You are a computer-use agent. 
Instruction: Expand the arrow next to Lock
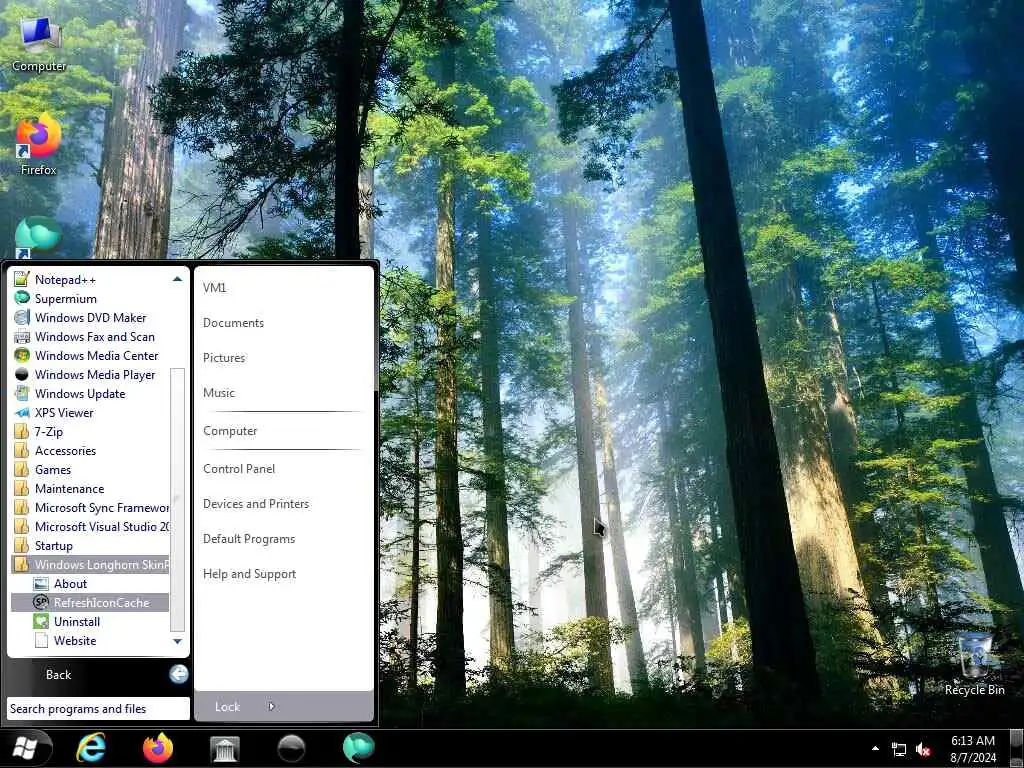(x=272, y=707)
